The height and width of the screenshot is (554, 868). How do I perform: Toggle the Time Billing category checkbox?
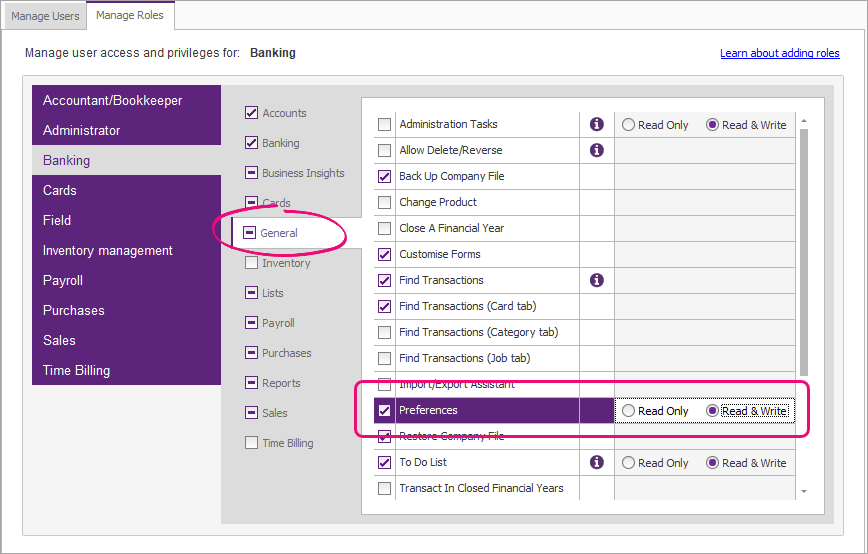click(251, 443)
